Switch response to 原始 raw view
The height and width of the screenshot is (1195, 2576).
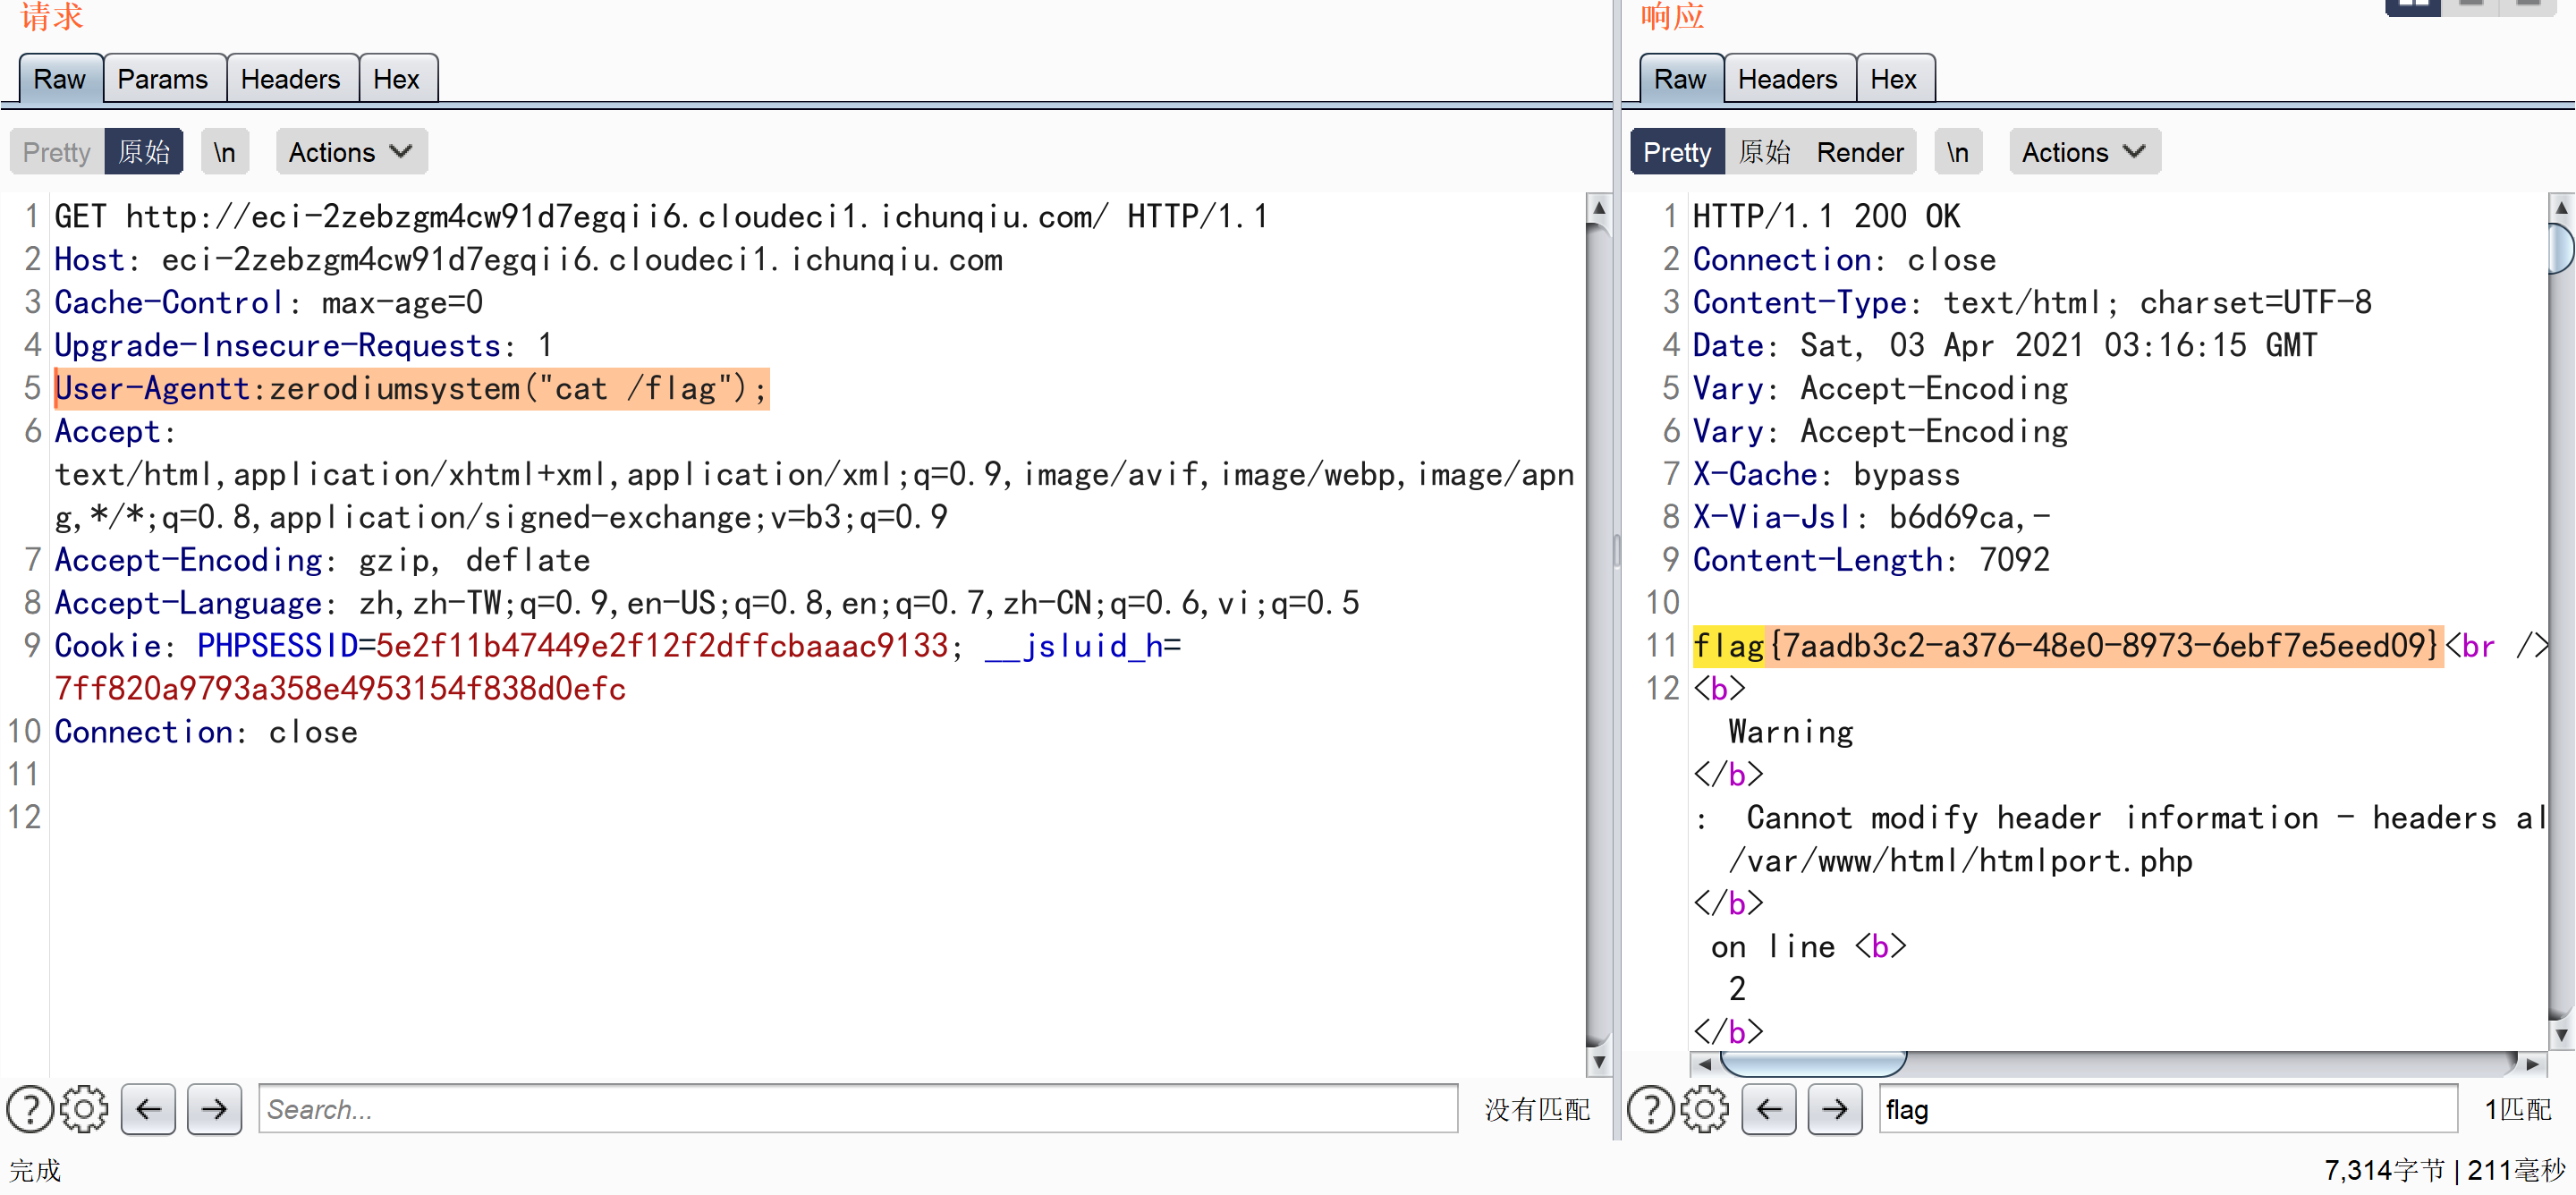click(x=1764, y=152)
